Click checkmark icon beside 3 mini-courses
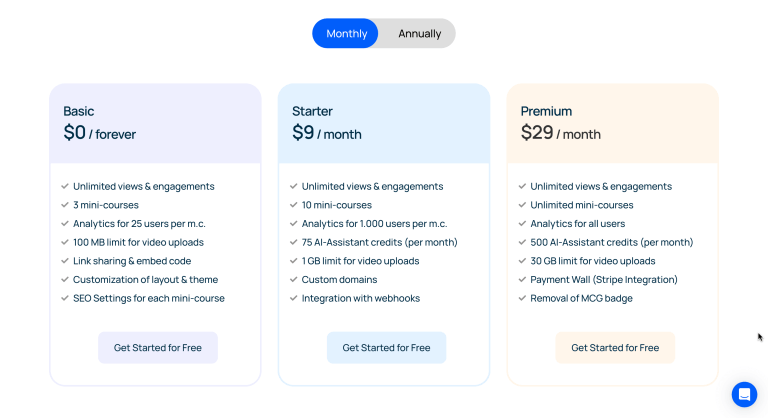This screenshot has width=768, height=418. [65, 205]
